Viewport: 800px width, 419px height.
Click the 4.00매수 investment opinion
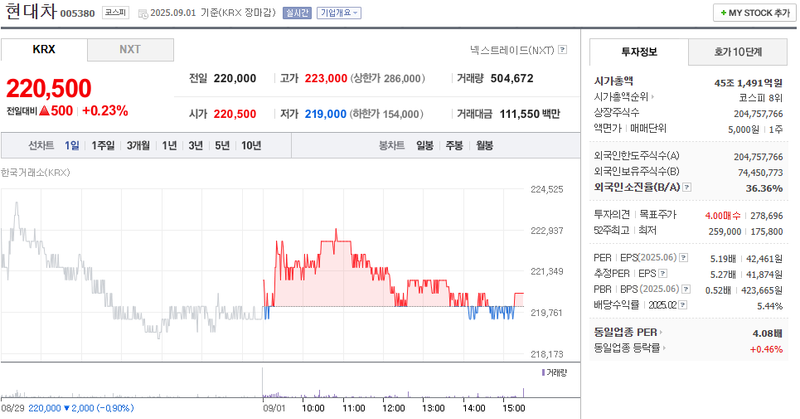722,216
